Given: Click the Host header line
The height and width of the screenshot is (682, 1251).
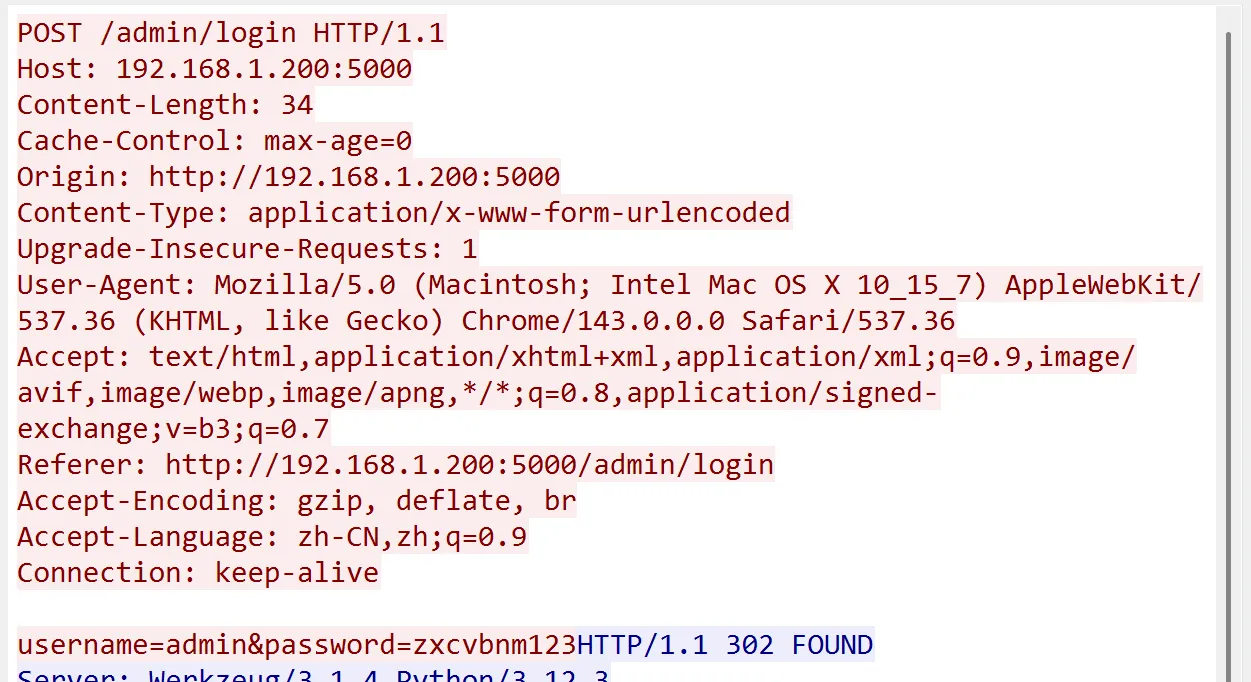Looking at the screenshot, I should 214,69.
